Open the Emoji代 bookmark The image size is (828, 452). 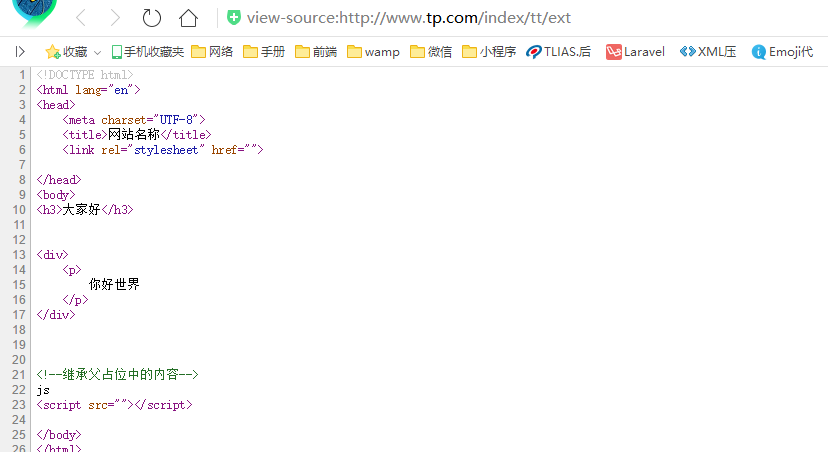point(783,52)
